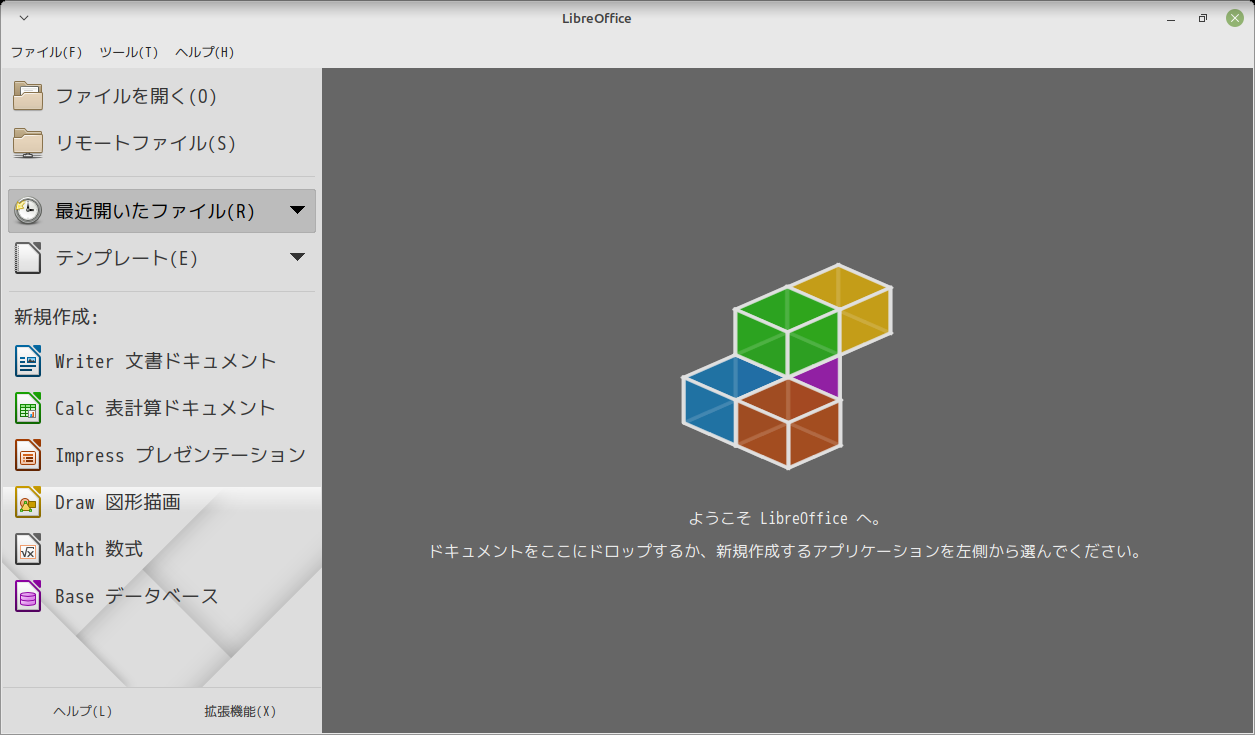
Task: Click the templates document icon
Action: pos(28,258)
